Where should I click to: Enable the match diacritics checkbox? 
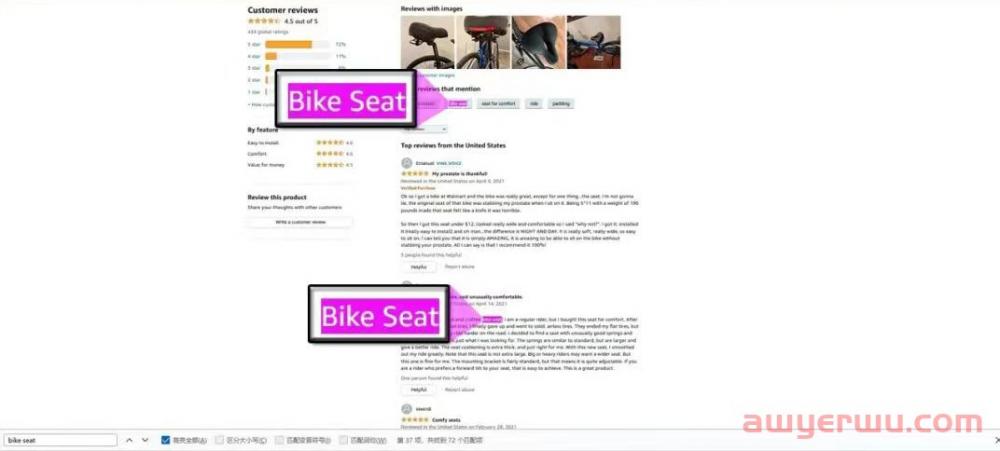tap(279, 440)
